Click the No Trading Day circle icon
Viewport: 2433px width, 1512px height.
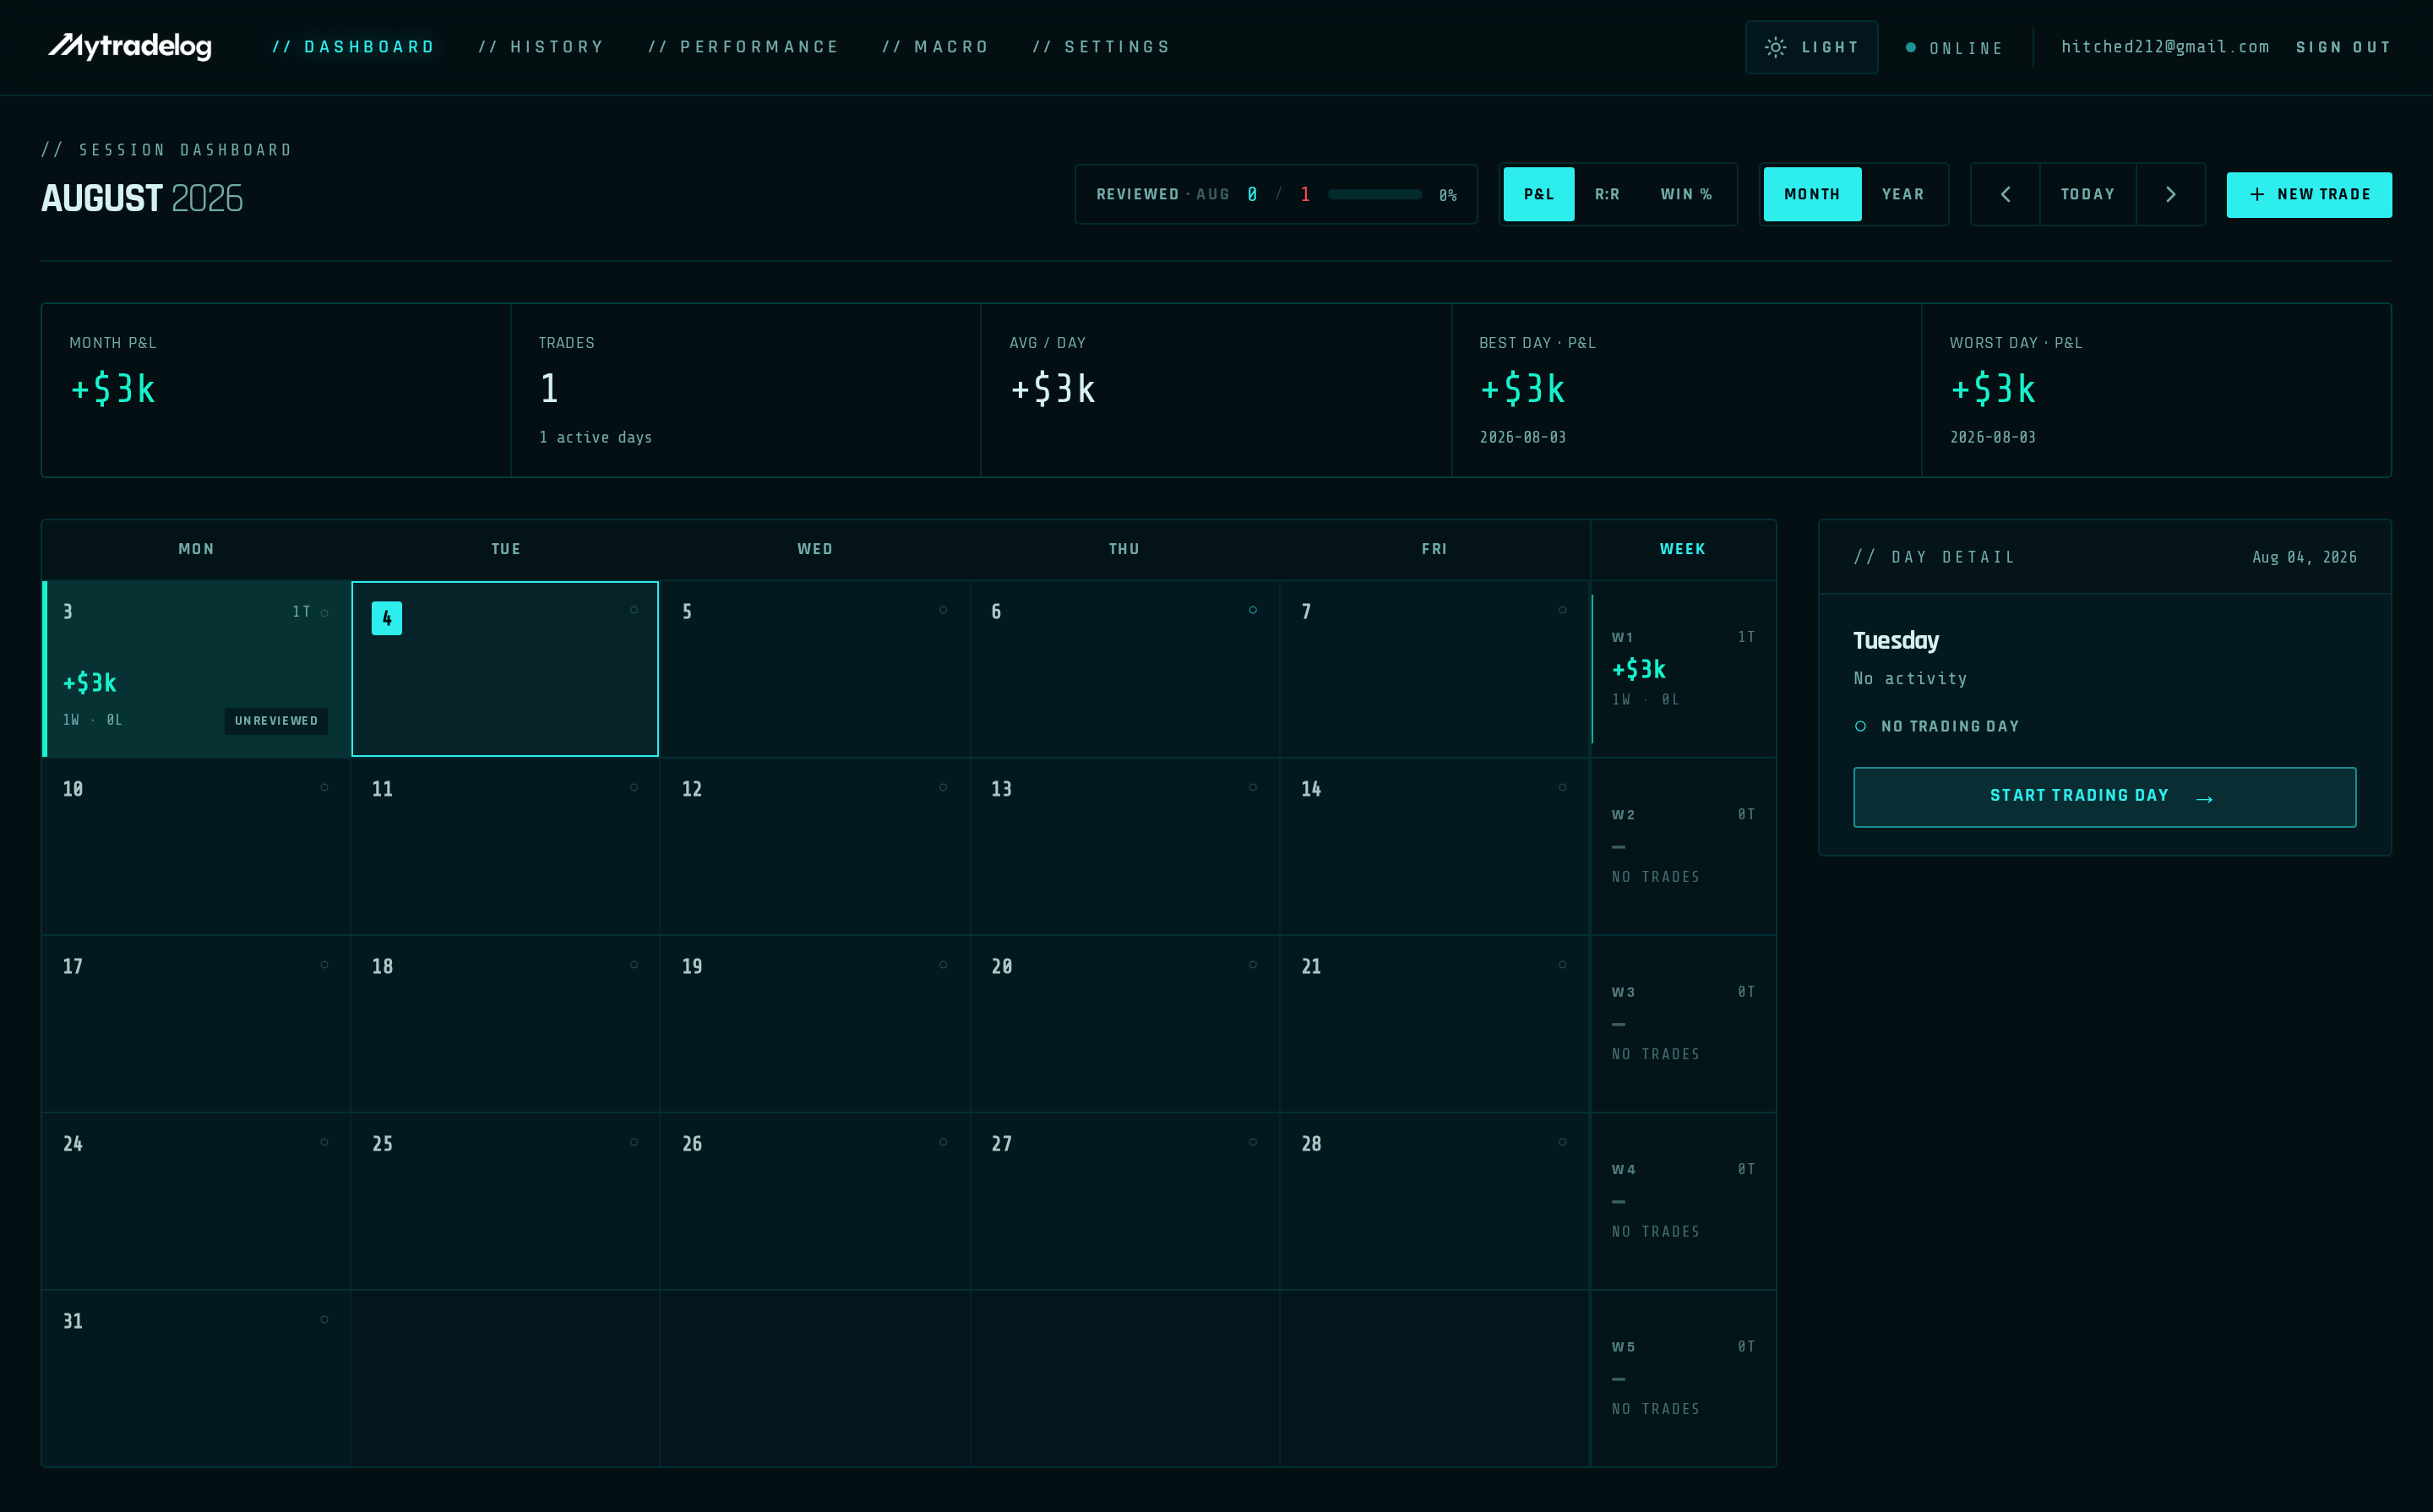[x=1860, y=726]
